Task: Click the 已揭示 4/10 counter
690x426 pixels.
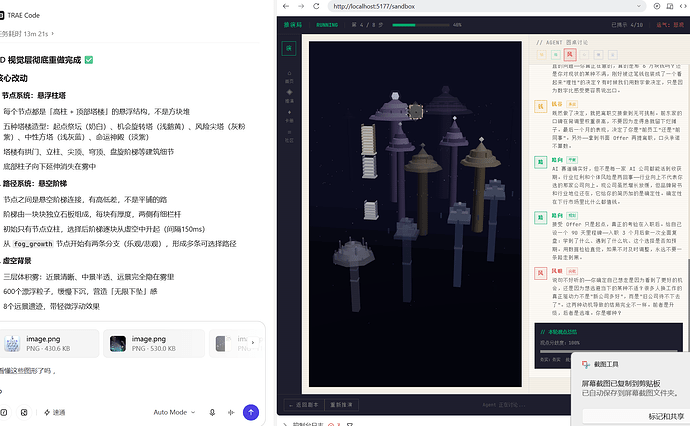Action: point(627,25)
